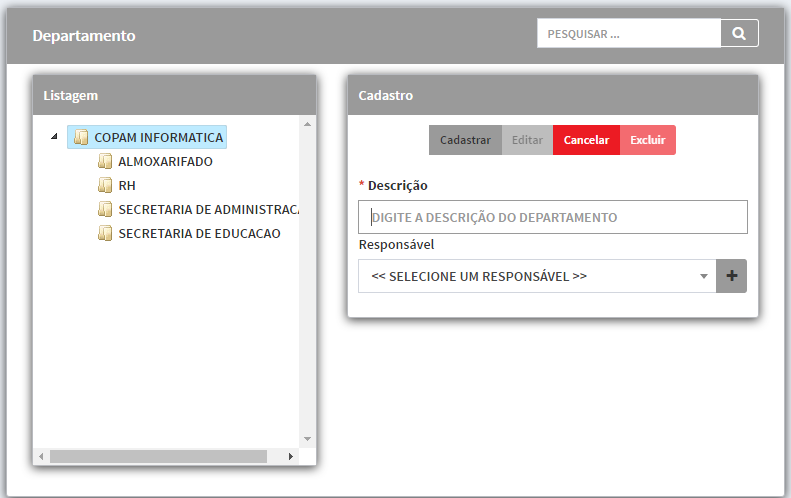
Task: Click the folder icon next to RH
Action: coord(105,185)
